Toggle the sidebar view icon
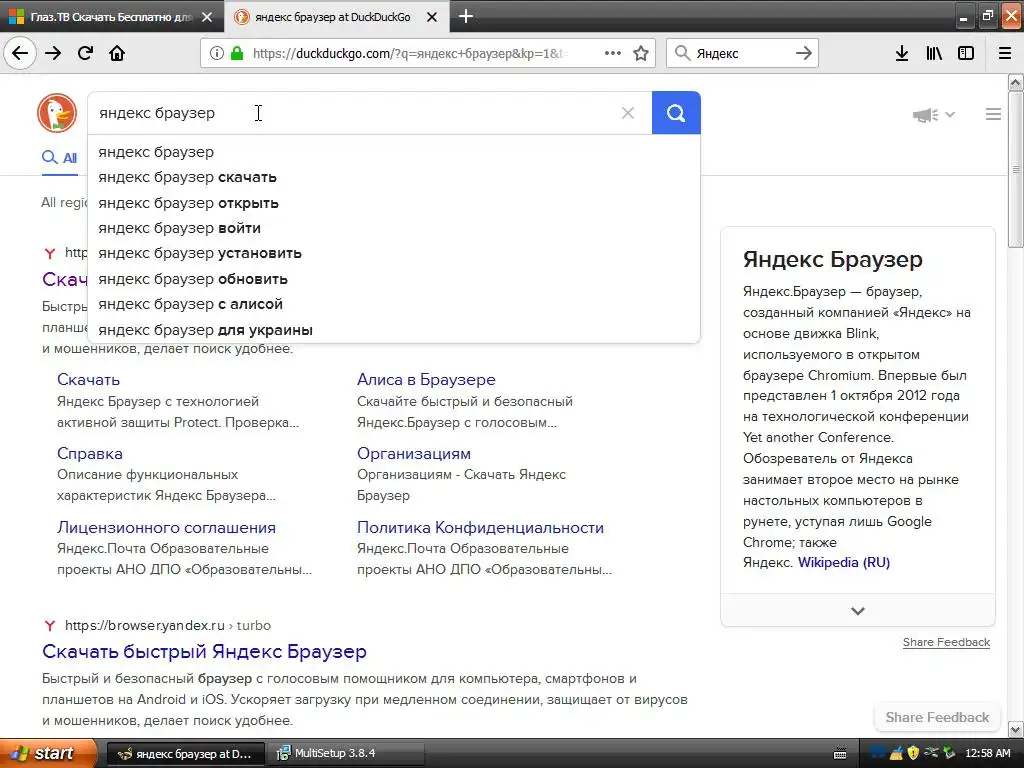Viewport: 1024px width, 768px height. click(x=966, y=53)
